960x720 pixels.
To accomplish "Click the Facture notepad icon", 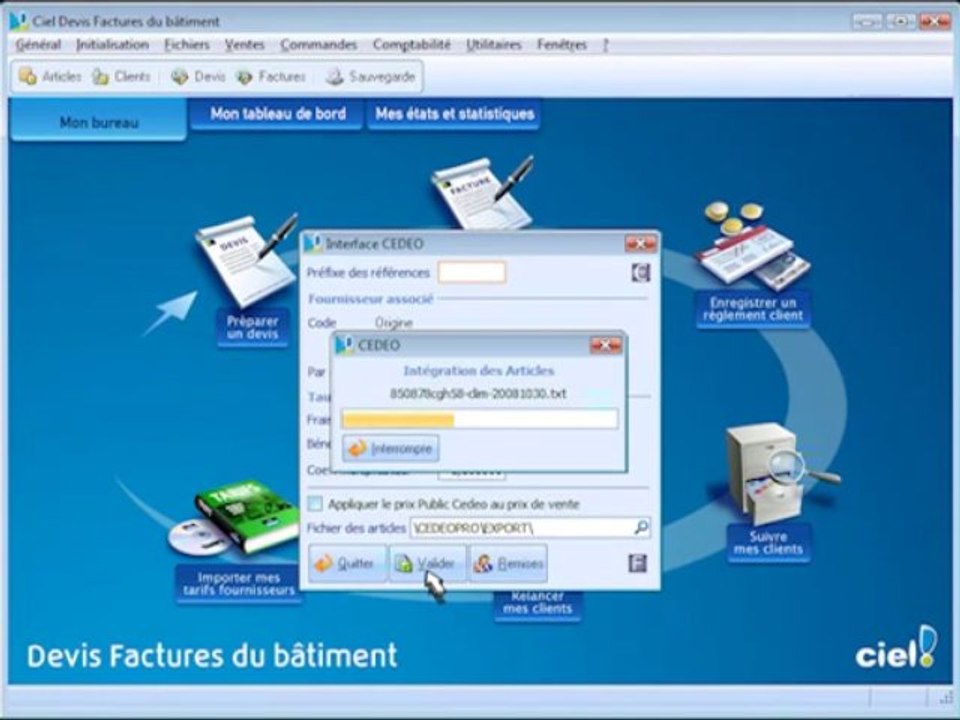I will [x=482, y=192].
